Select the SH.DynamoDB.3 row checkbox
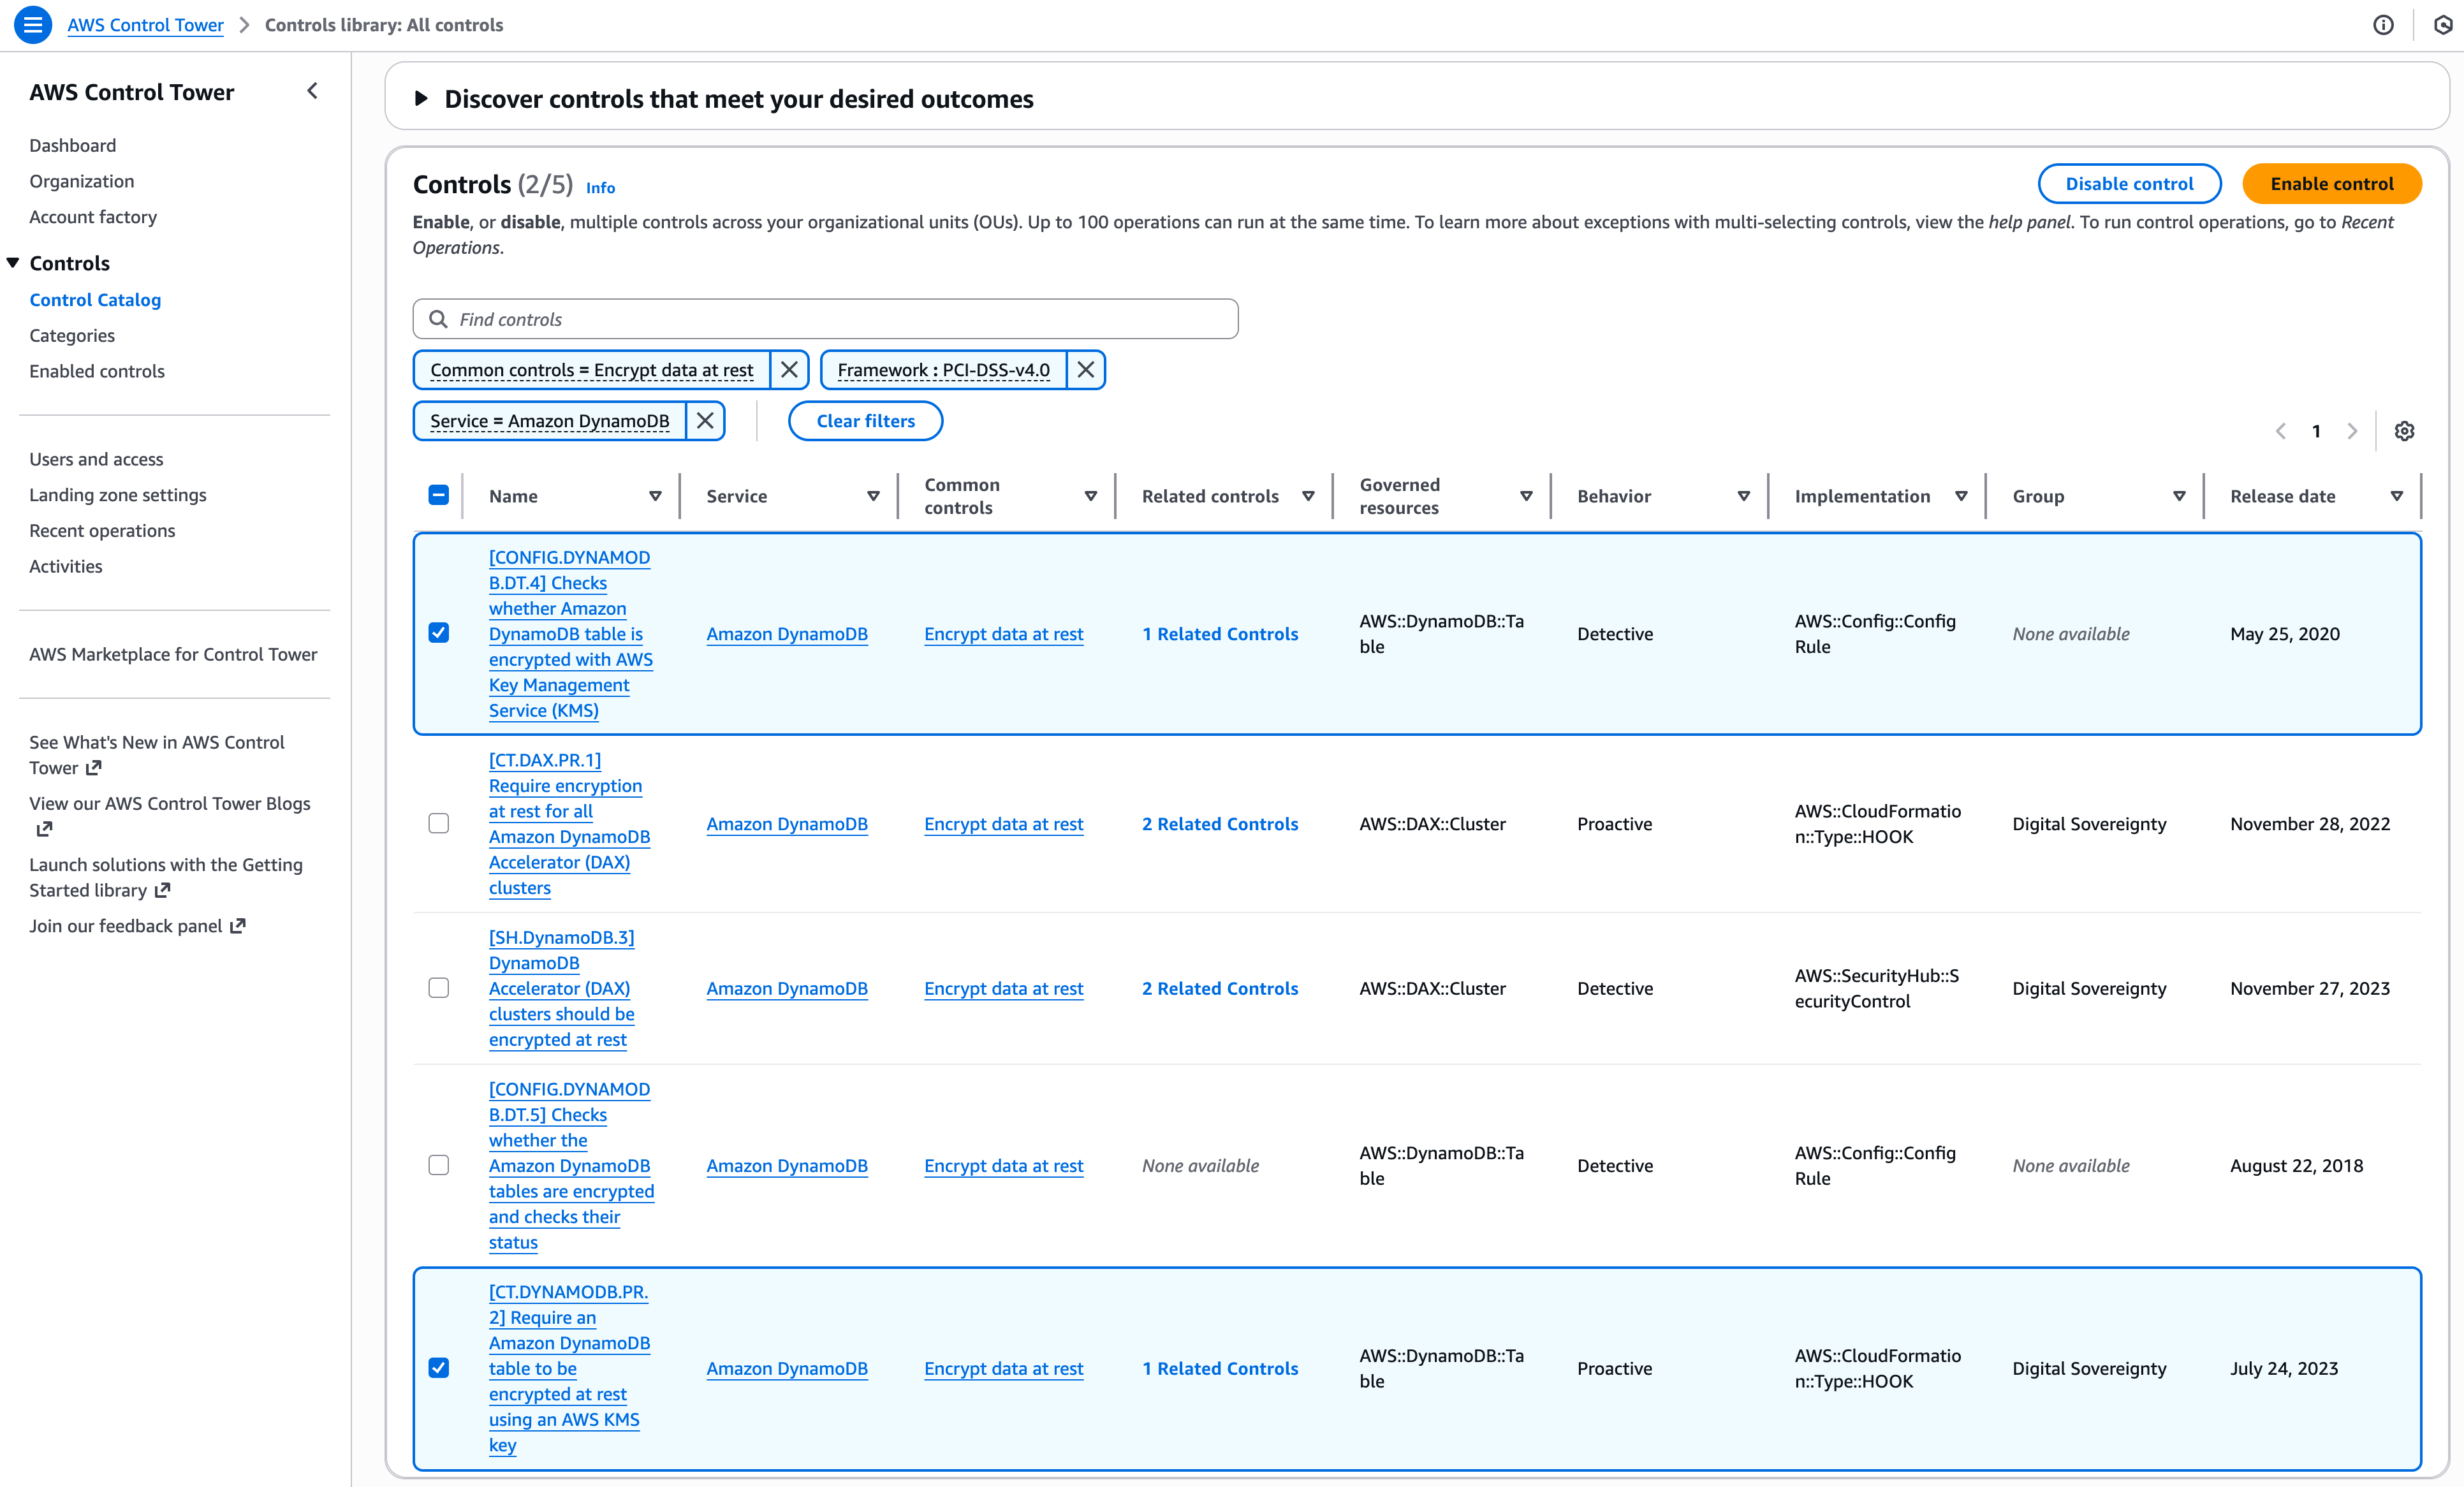The height and width of the screenshot is (1487, 2464). (438, 988)
